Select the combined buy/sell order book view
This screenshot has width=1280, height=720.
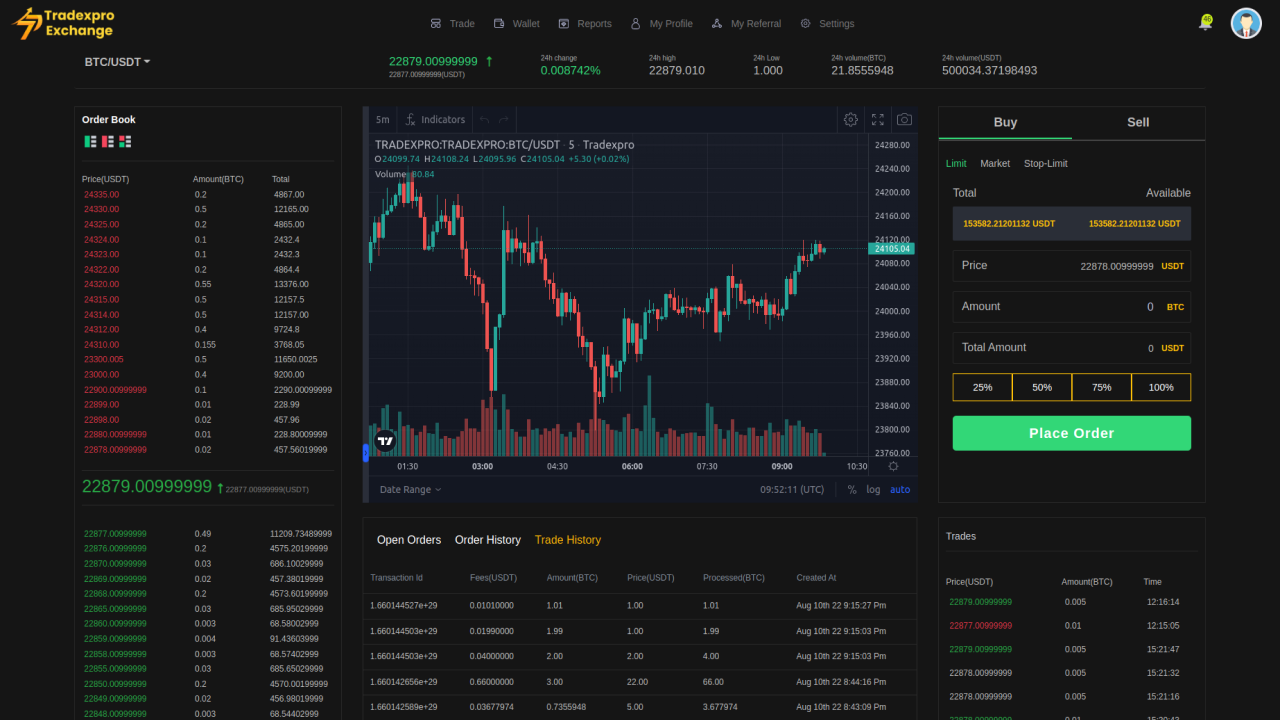[126, 141]
